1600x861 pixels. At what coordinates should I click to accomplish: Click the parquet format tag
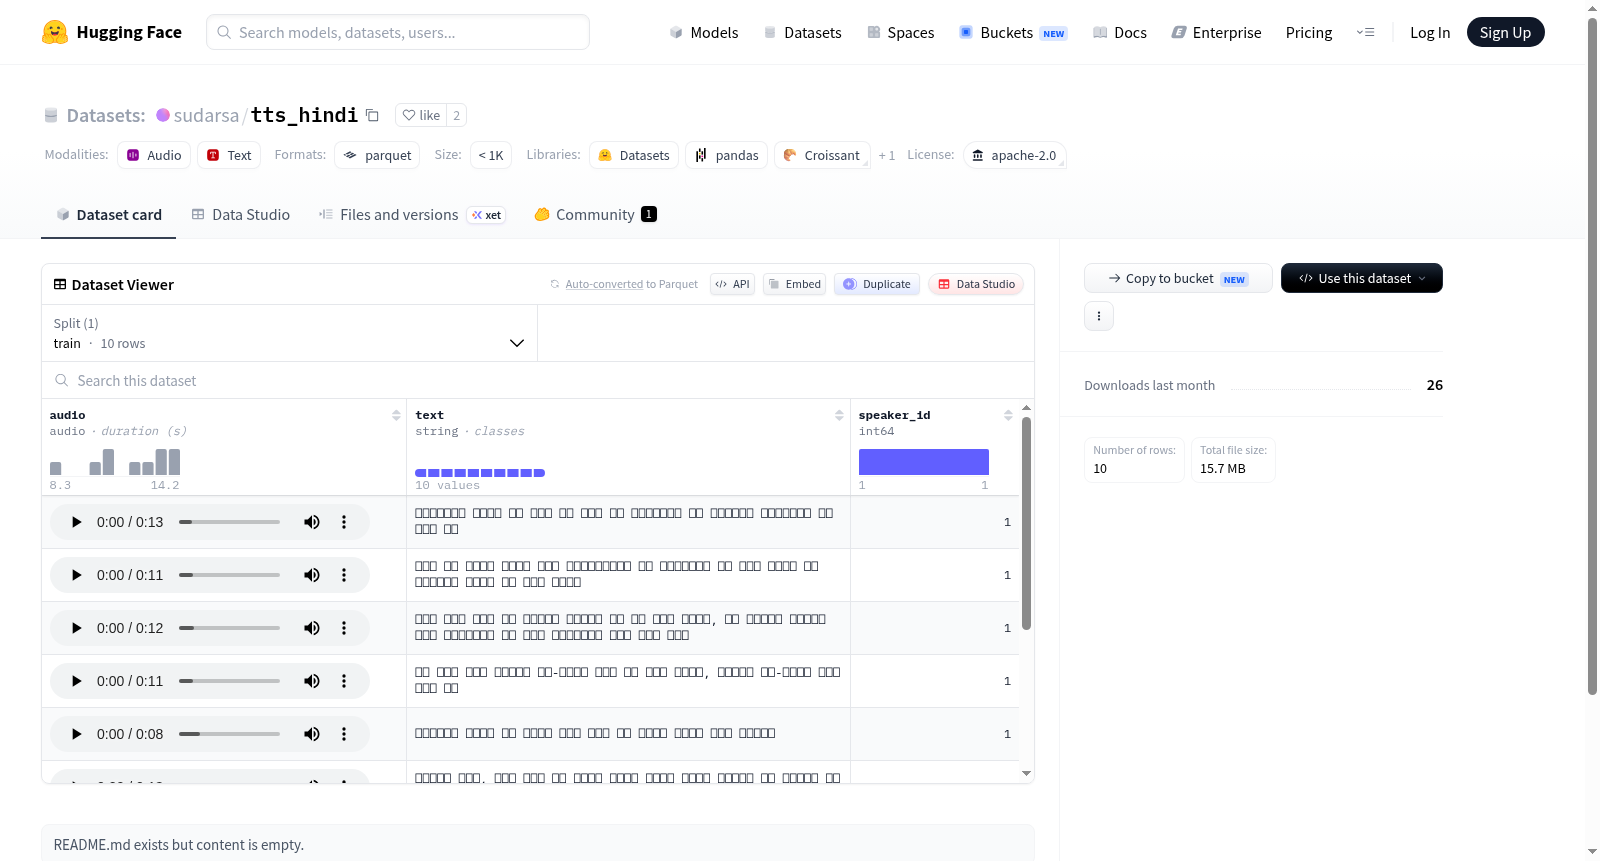click(x=377, y=155)
